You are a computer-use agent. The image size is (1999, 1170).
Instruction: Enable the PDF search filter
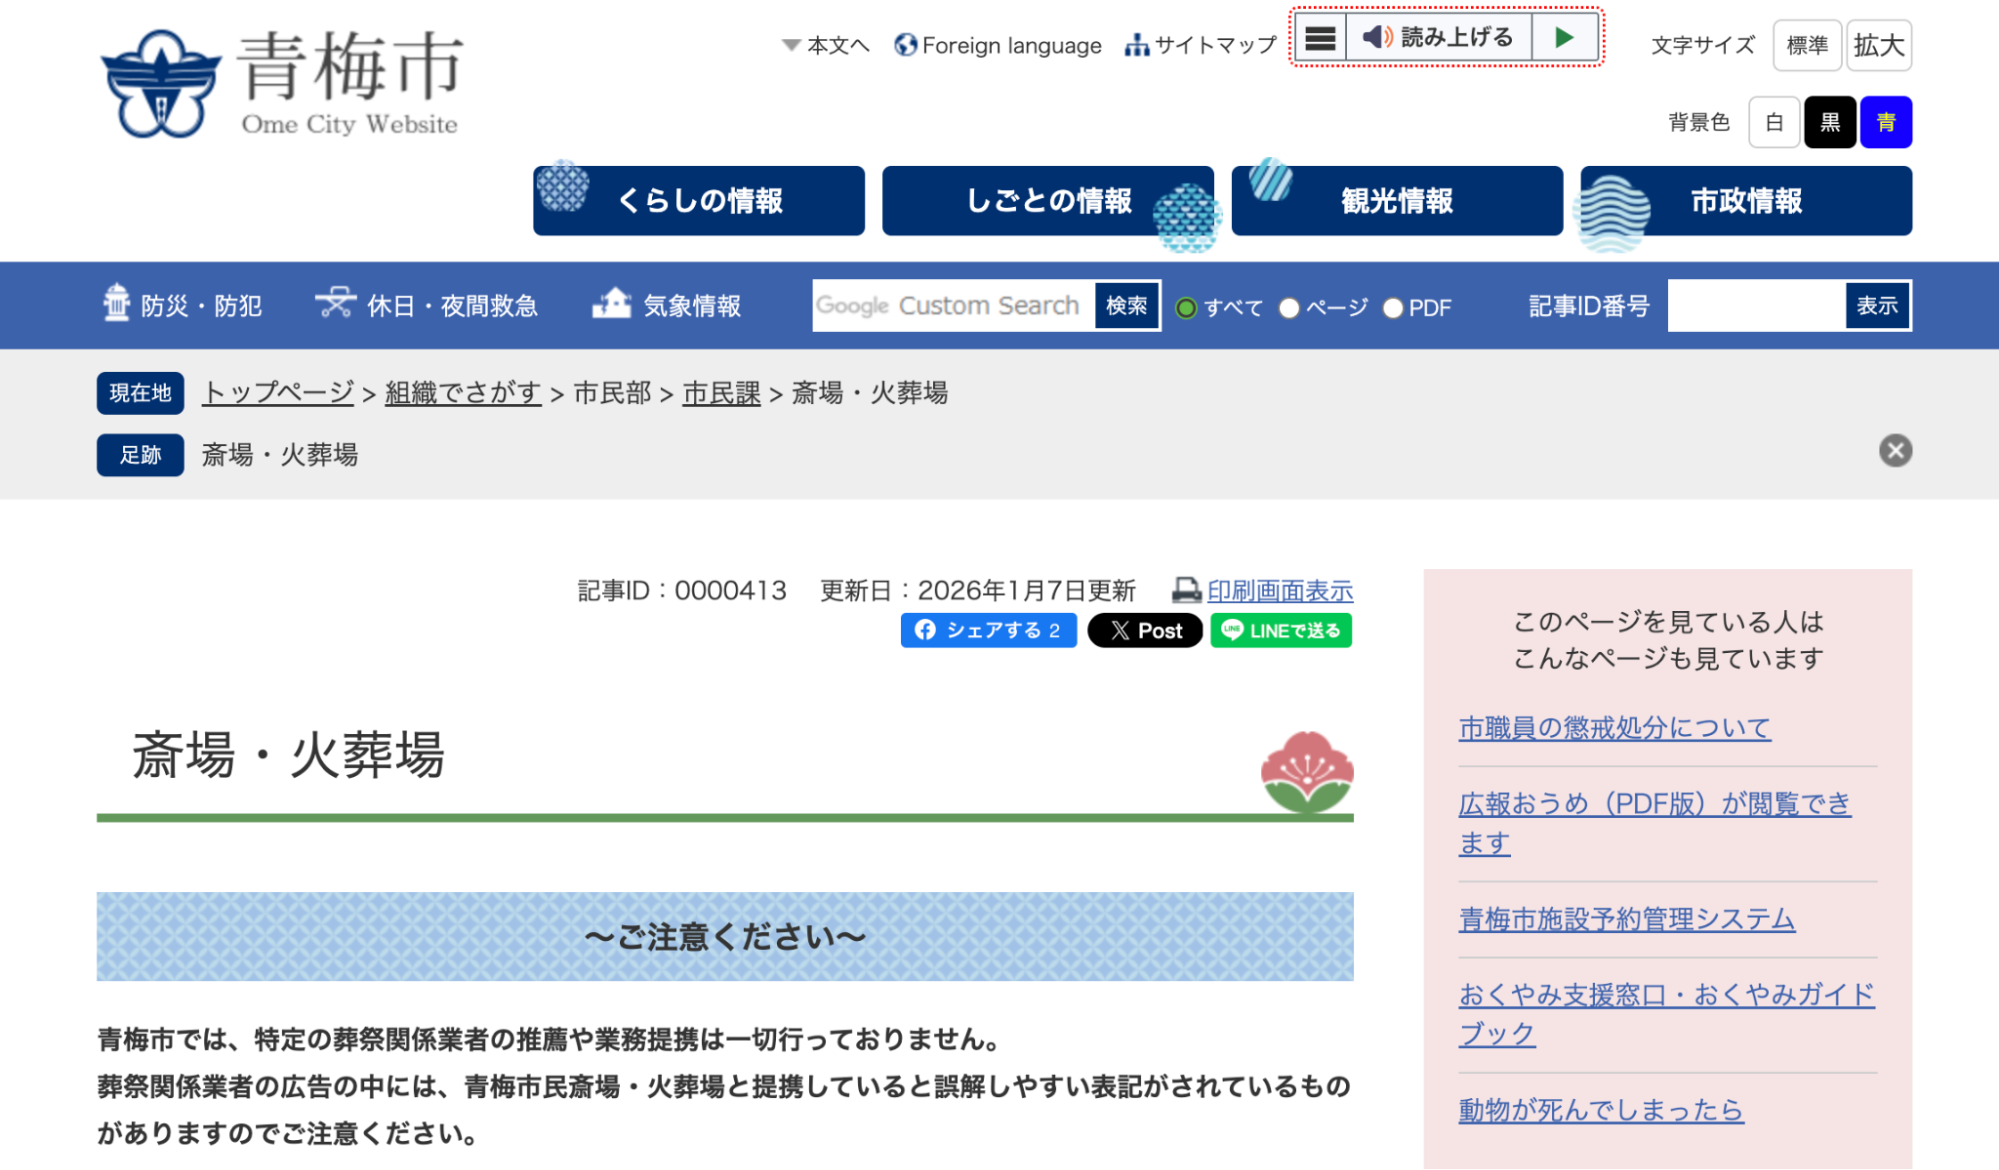pos(1393,308)
